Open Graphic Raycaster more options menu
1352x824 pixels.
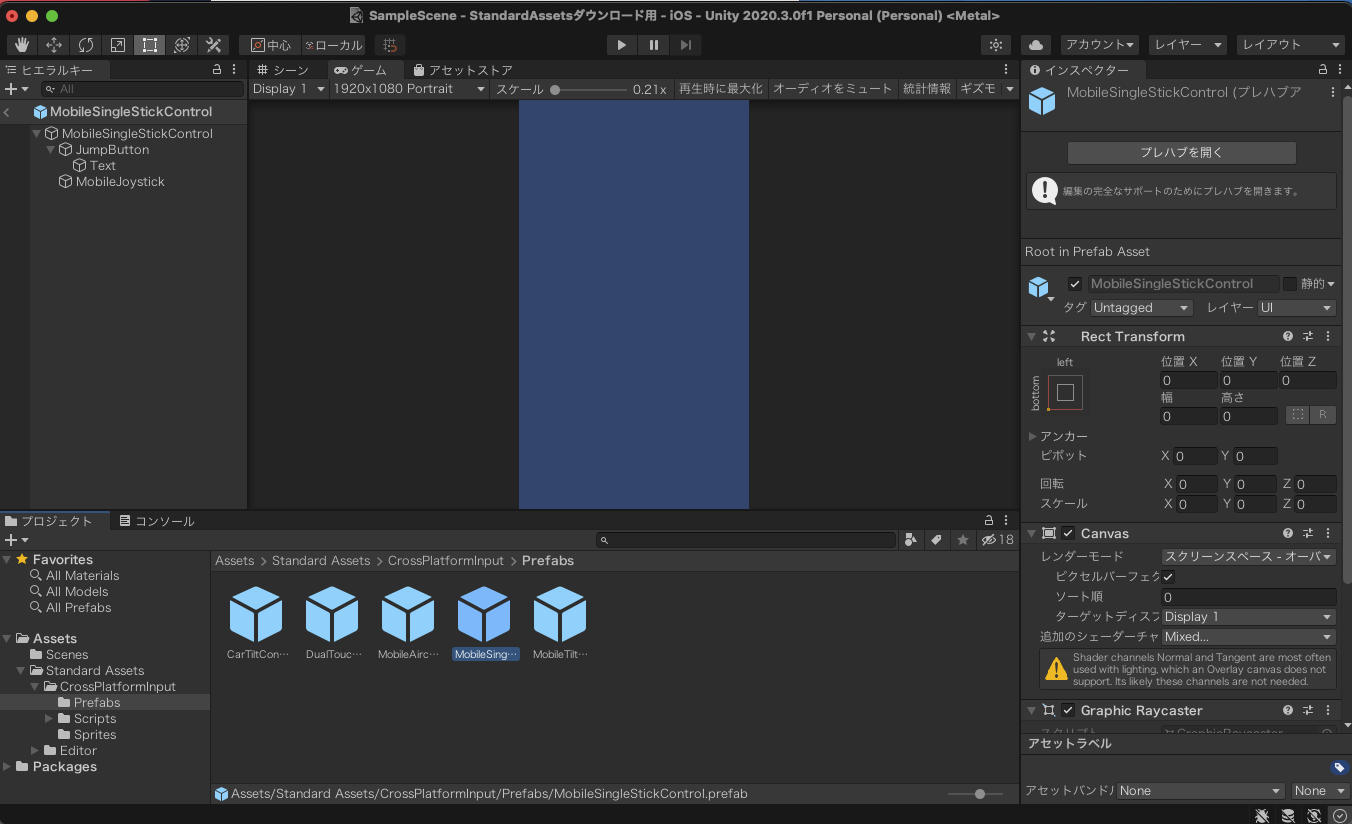pos(1328,711)
